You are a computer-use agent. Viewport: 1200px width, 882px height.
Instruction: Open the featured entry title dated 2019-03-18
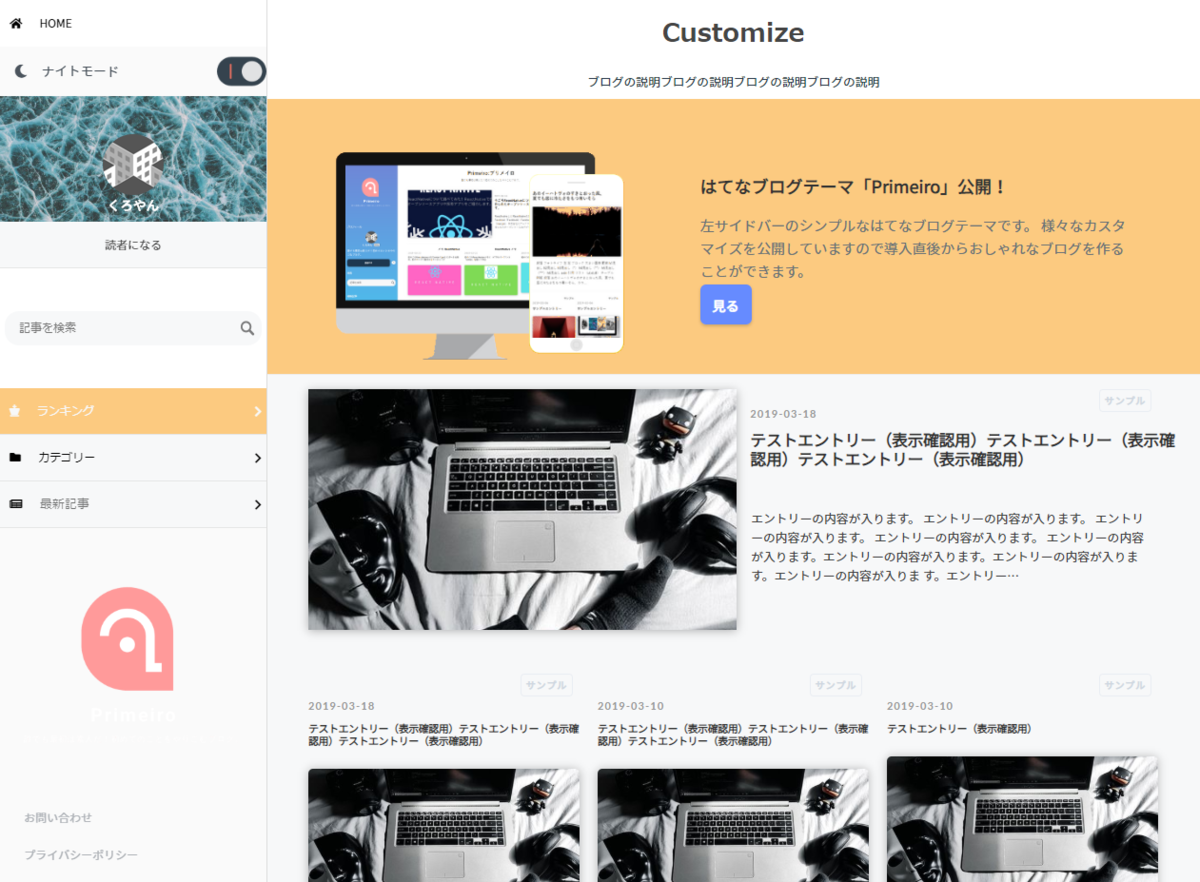962,450
